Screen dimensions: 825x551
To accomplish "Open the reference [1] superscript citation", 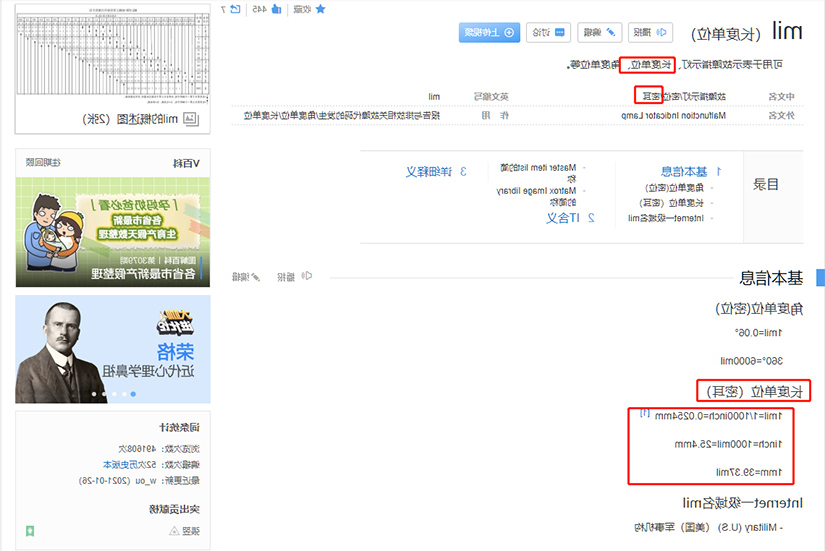I will tap(645, 413).
